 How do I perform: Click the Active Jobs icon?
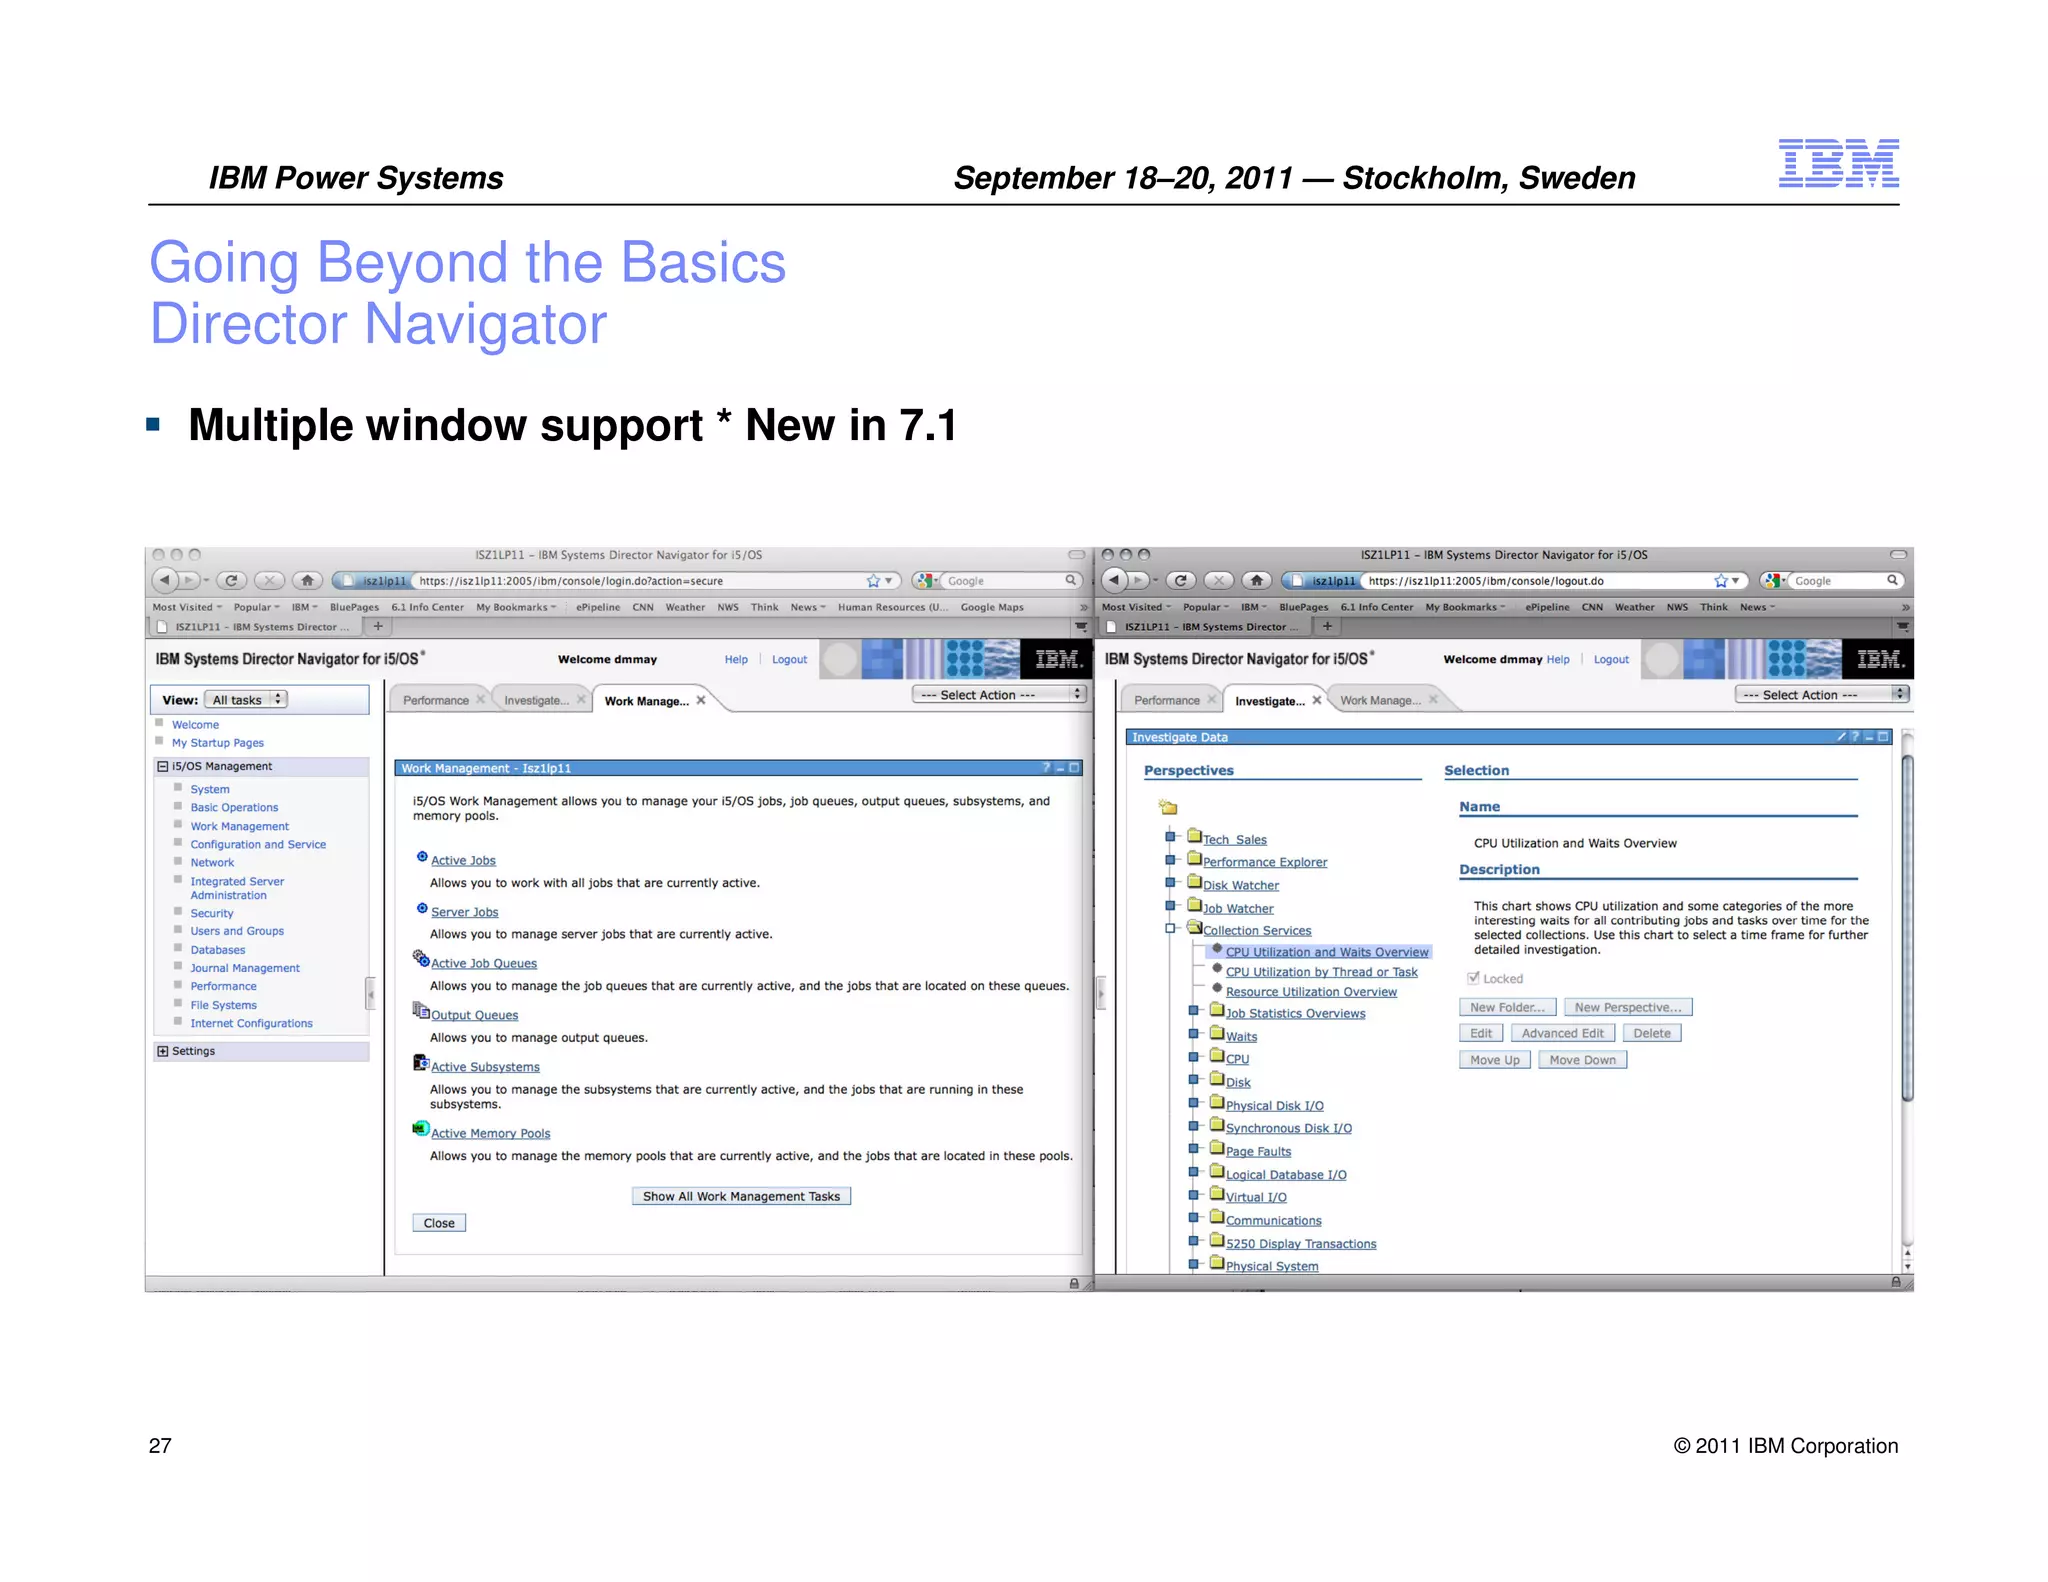422,857
